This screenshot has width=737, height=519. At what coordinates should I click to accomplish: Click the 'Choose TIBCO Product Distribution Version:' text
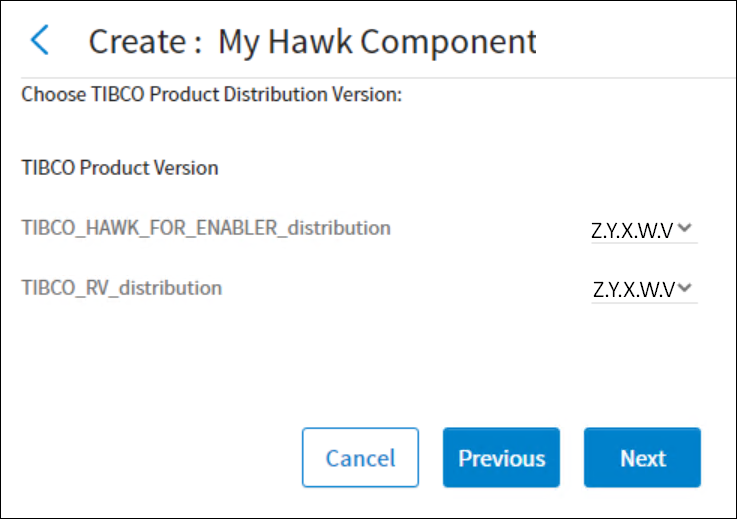211,96
